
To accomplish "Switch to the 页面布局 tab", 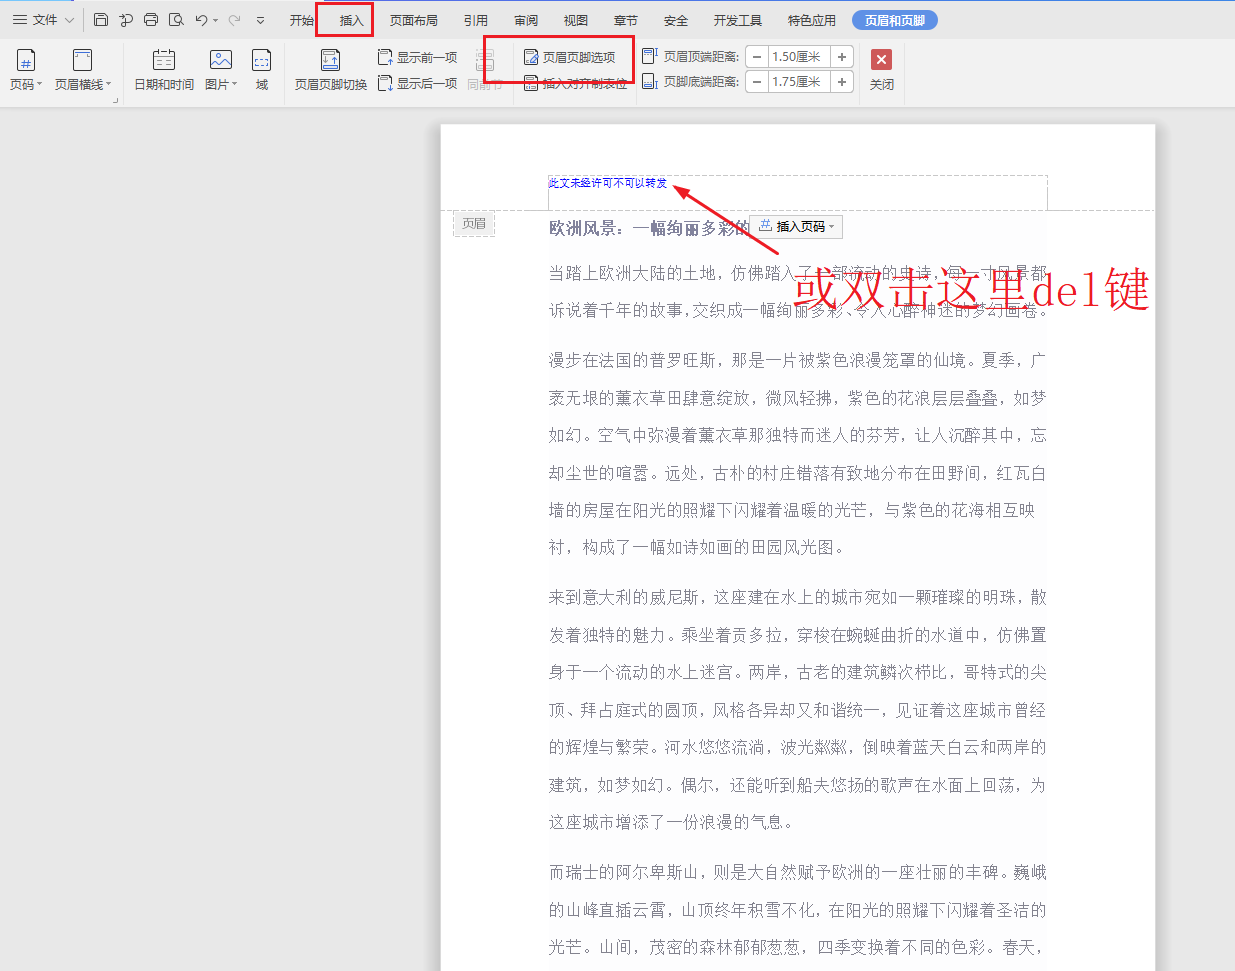I will point(413,20).
